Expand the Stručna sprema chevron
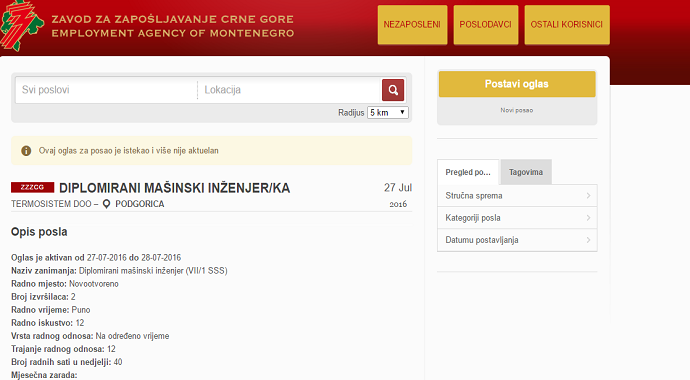The width and height of the screenshot is (690, 380). (x=588, y=196)
